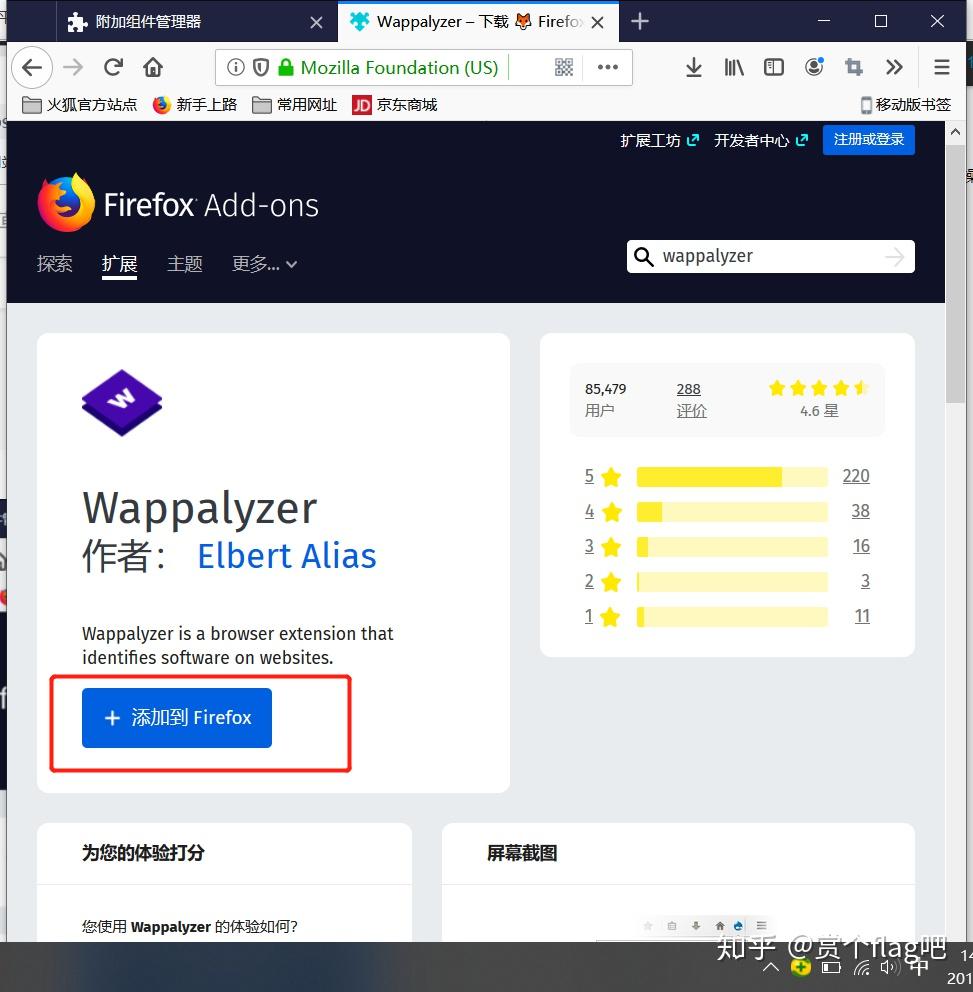The height and width of the screenshot is (992, 973).
Task: Toggle the sidebar view icon
Action: (774, 67)
